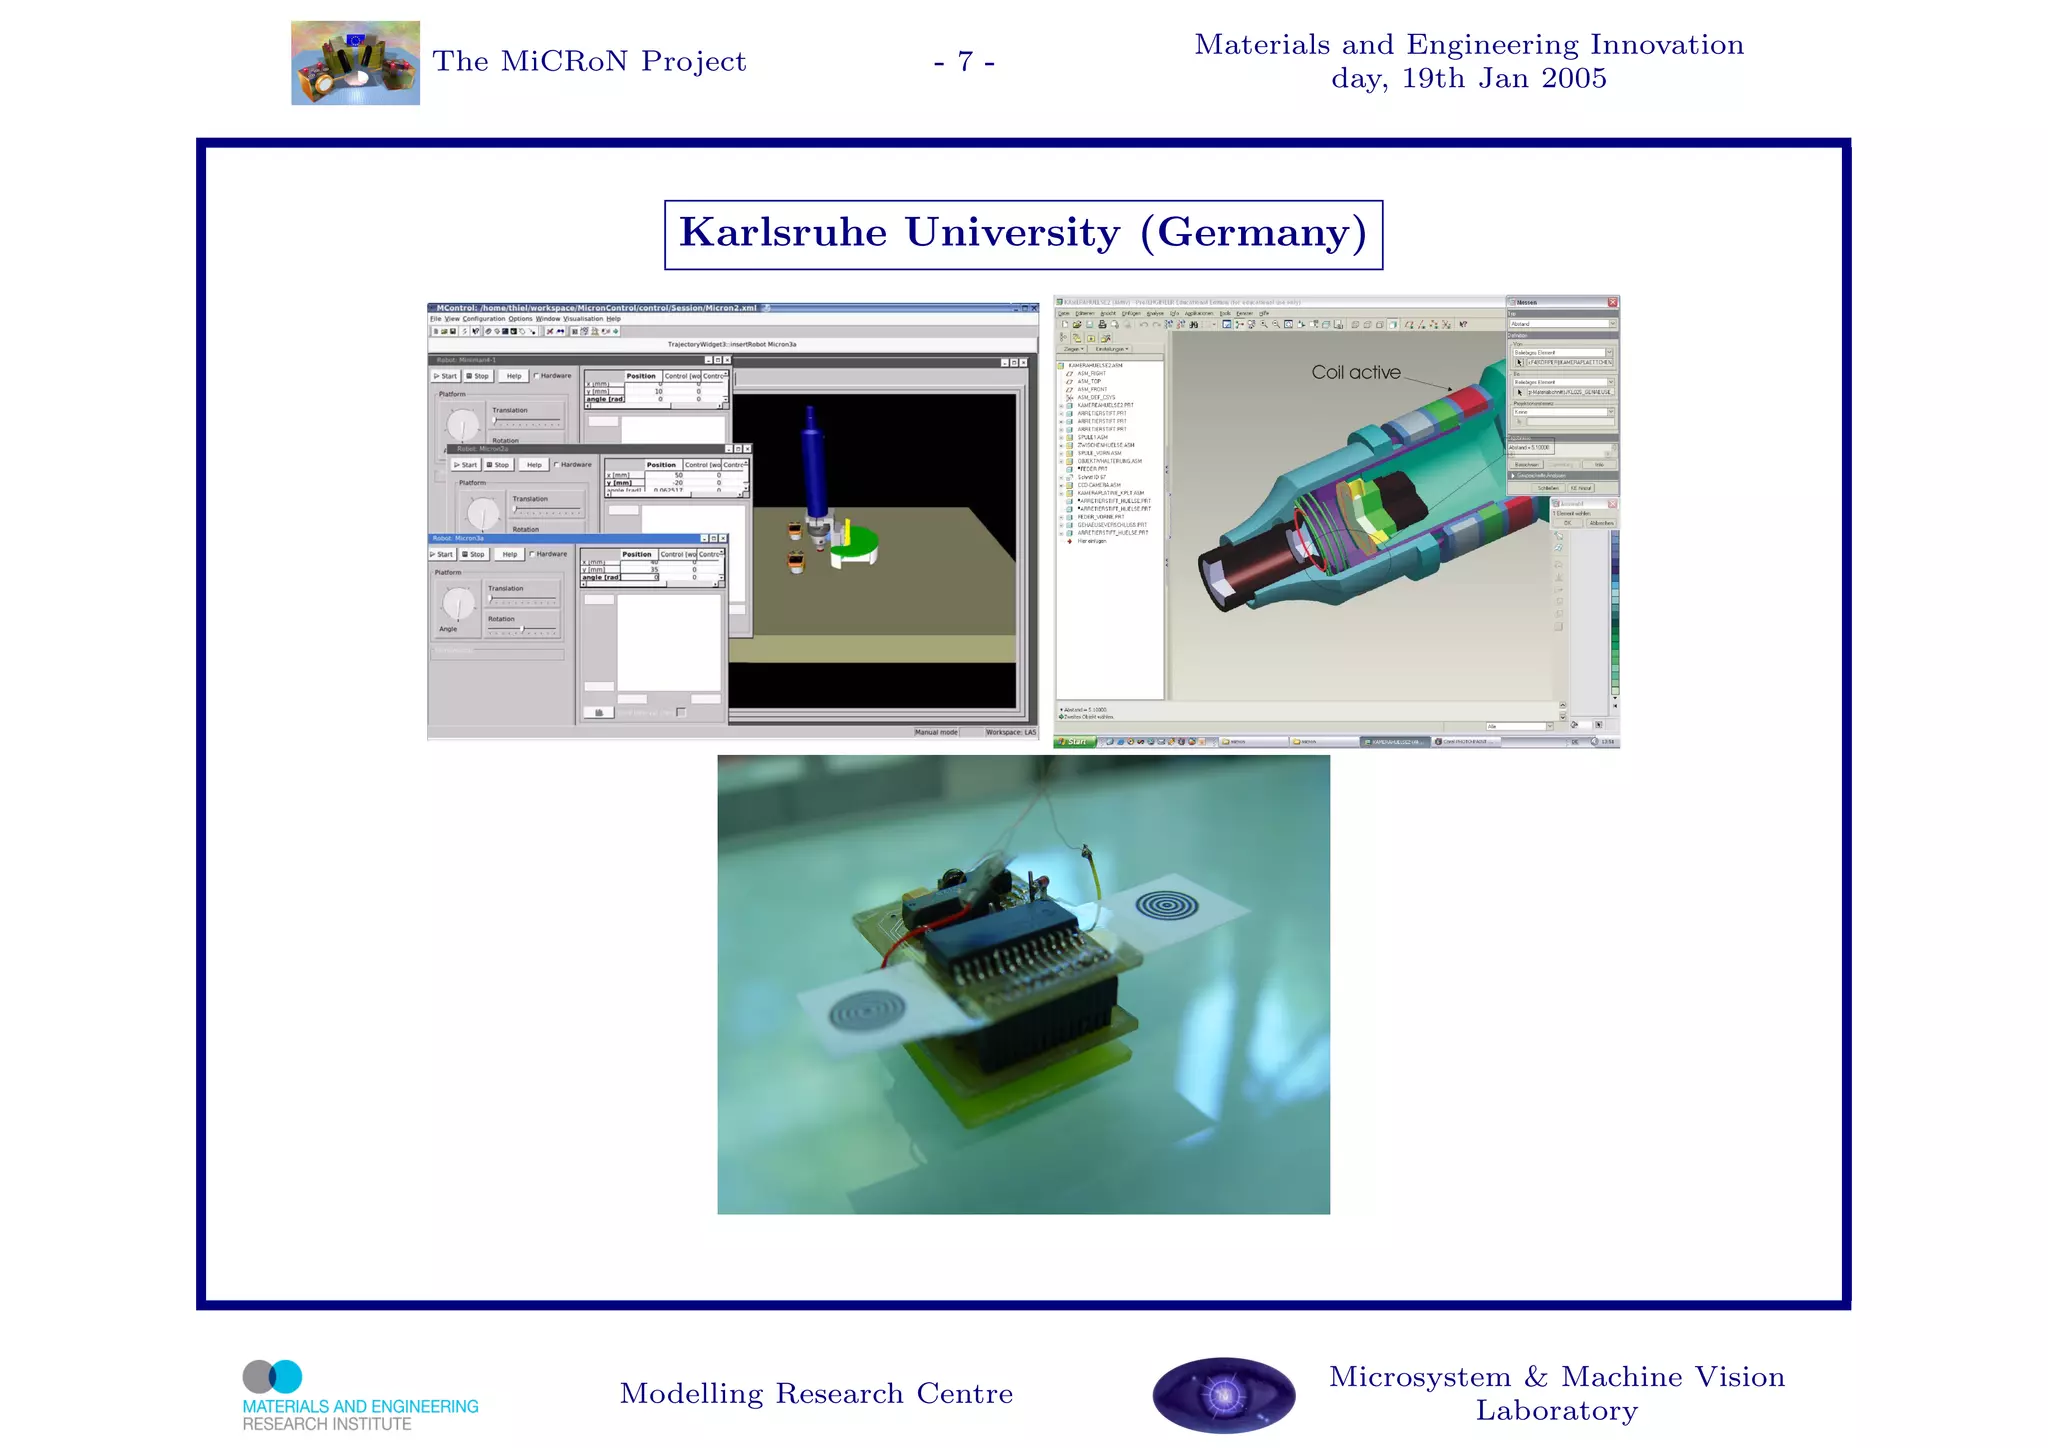The width and height of the screenshot is (2048, 1448).
Task: Click the Corel PHOTO-PAINT taskbar button
Action: (1467, 742)
